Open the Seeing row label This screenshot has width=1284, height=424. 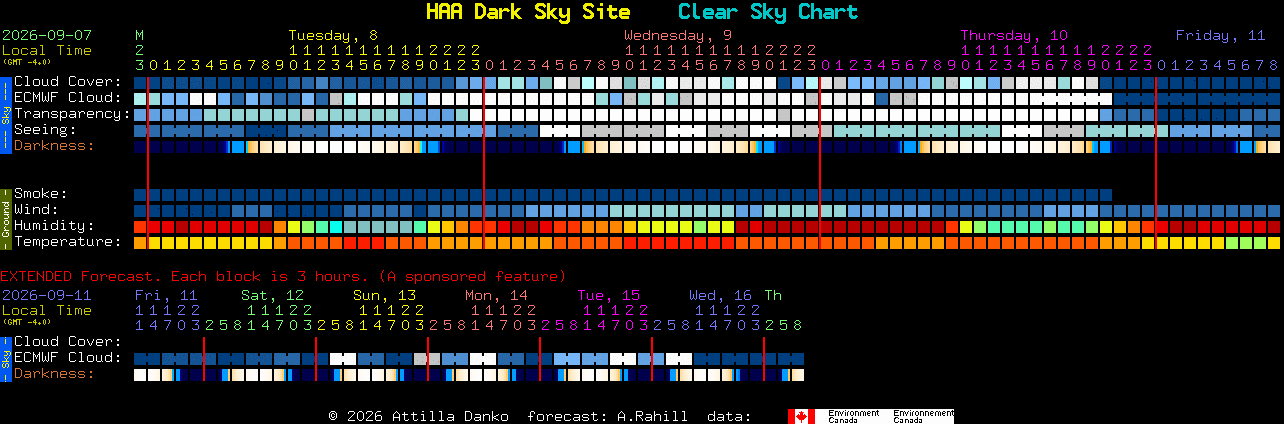click(x=45, y=130)
